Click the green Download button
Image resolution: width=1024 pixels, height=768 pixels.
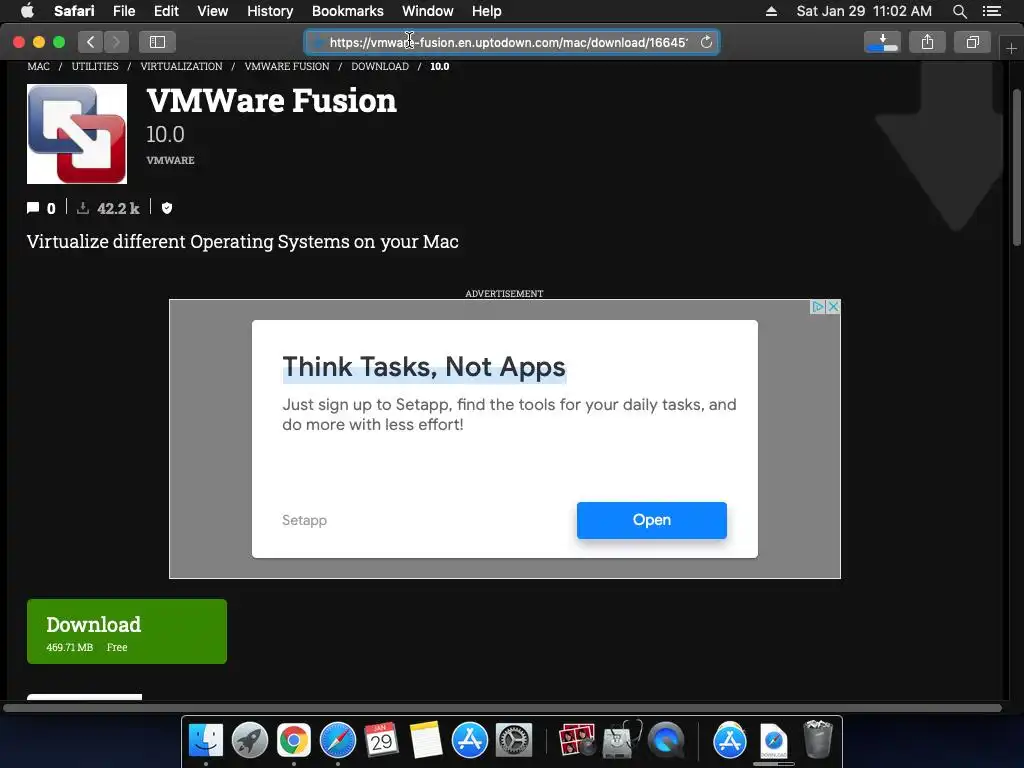coord(127,632)
